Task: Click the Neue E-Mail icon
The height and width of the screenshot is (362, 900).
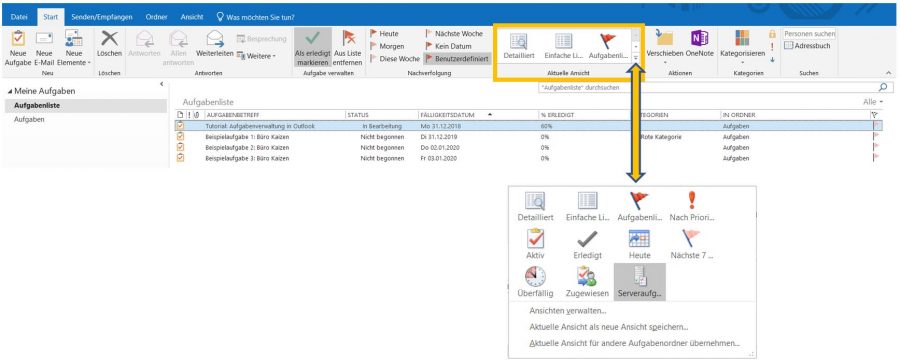Action: pyautogui.click(x=44, y=38)
